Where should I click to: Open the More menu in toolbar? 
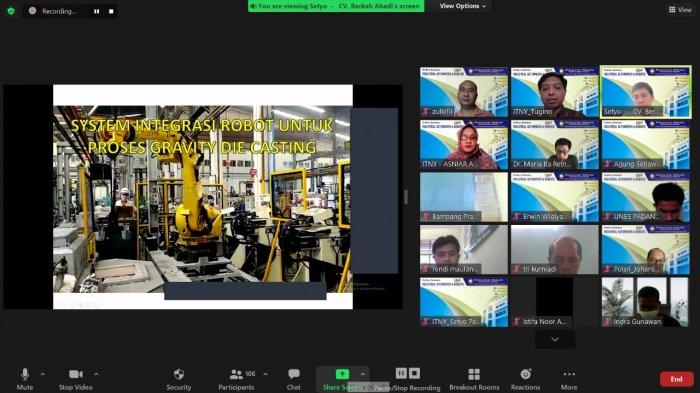[569, 374]
